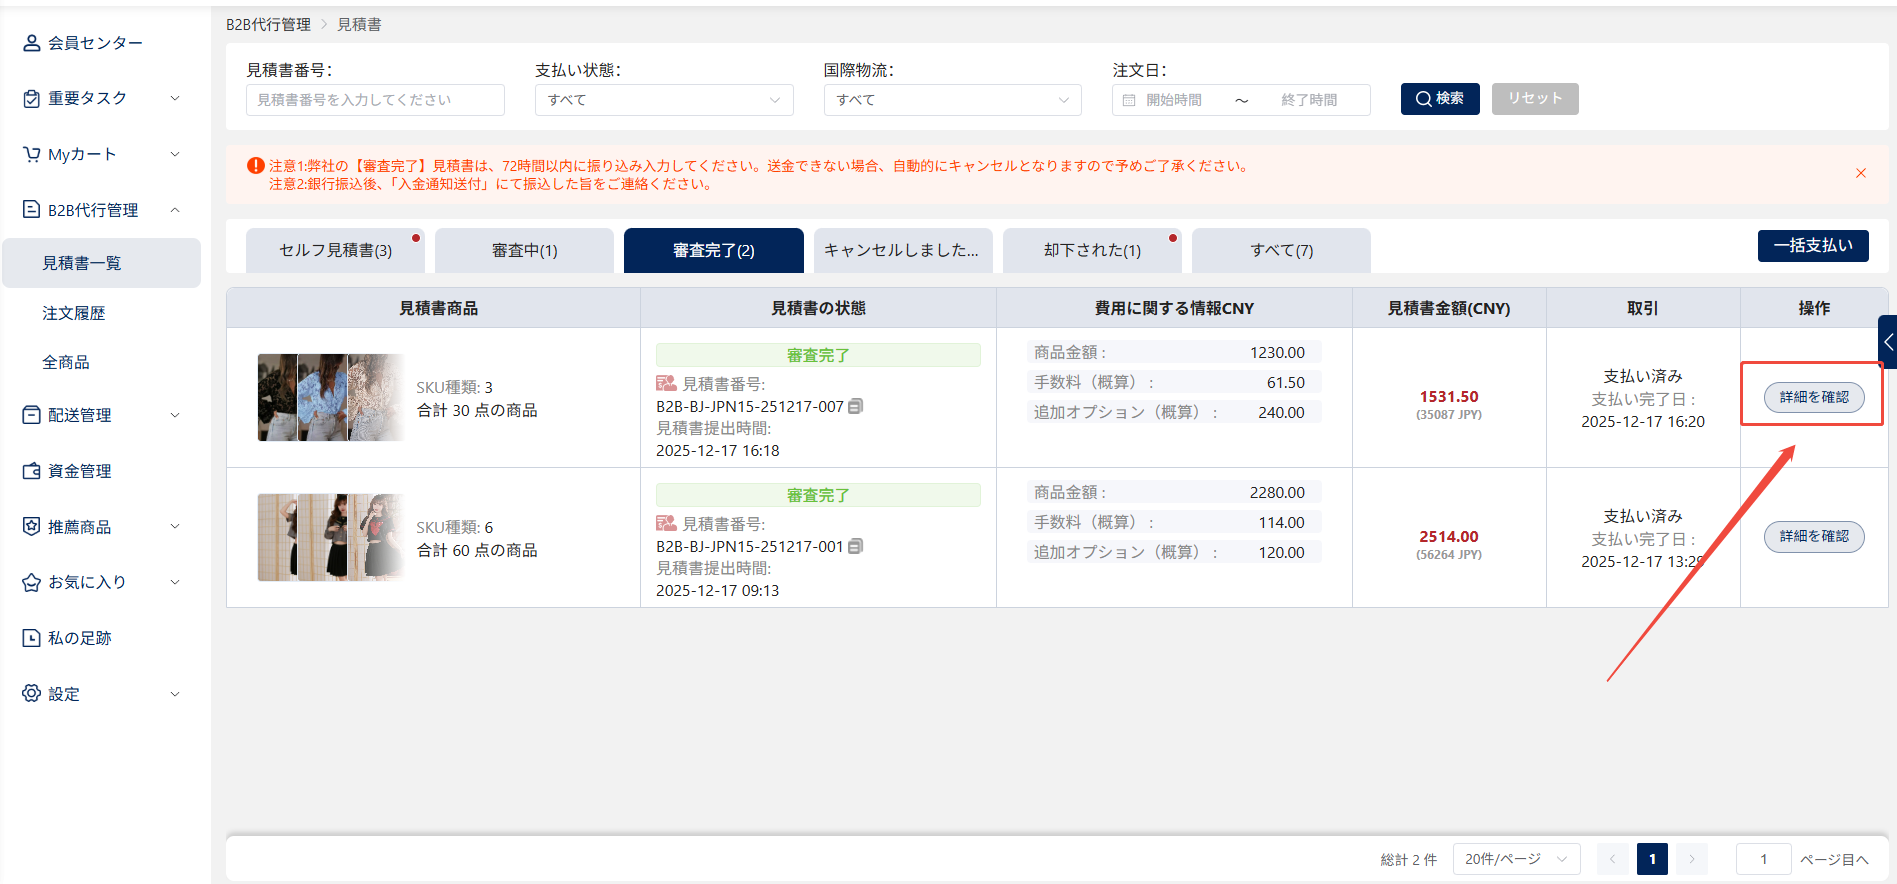
Task: Open 見積書一覧 in the sidebar
Action: (102, 263)
